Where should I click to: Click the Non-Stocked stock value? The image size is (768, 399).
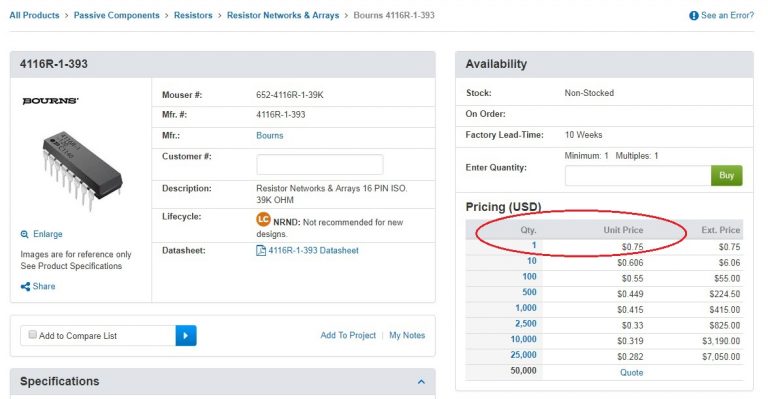(x=589, y=93)
